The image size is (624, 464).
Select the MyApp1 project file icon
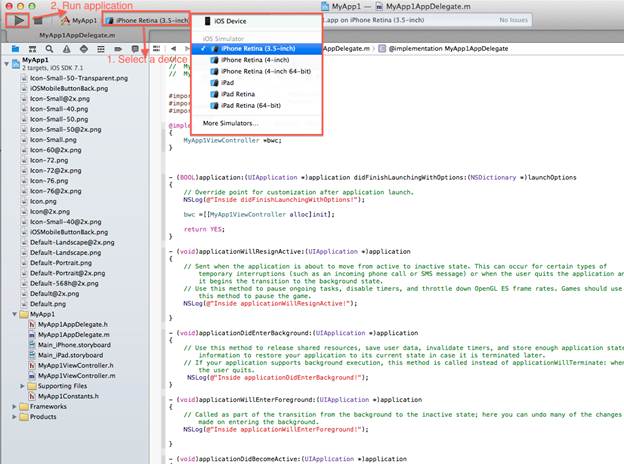tap(16, 63)
